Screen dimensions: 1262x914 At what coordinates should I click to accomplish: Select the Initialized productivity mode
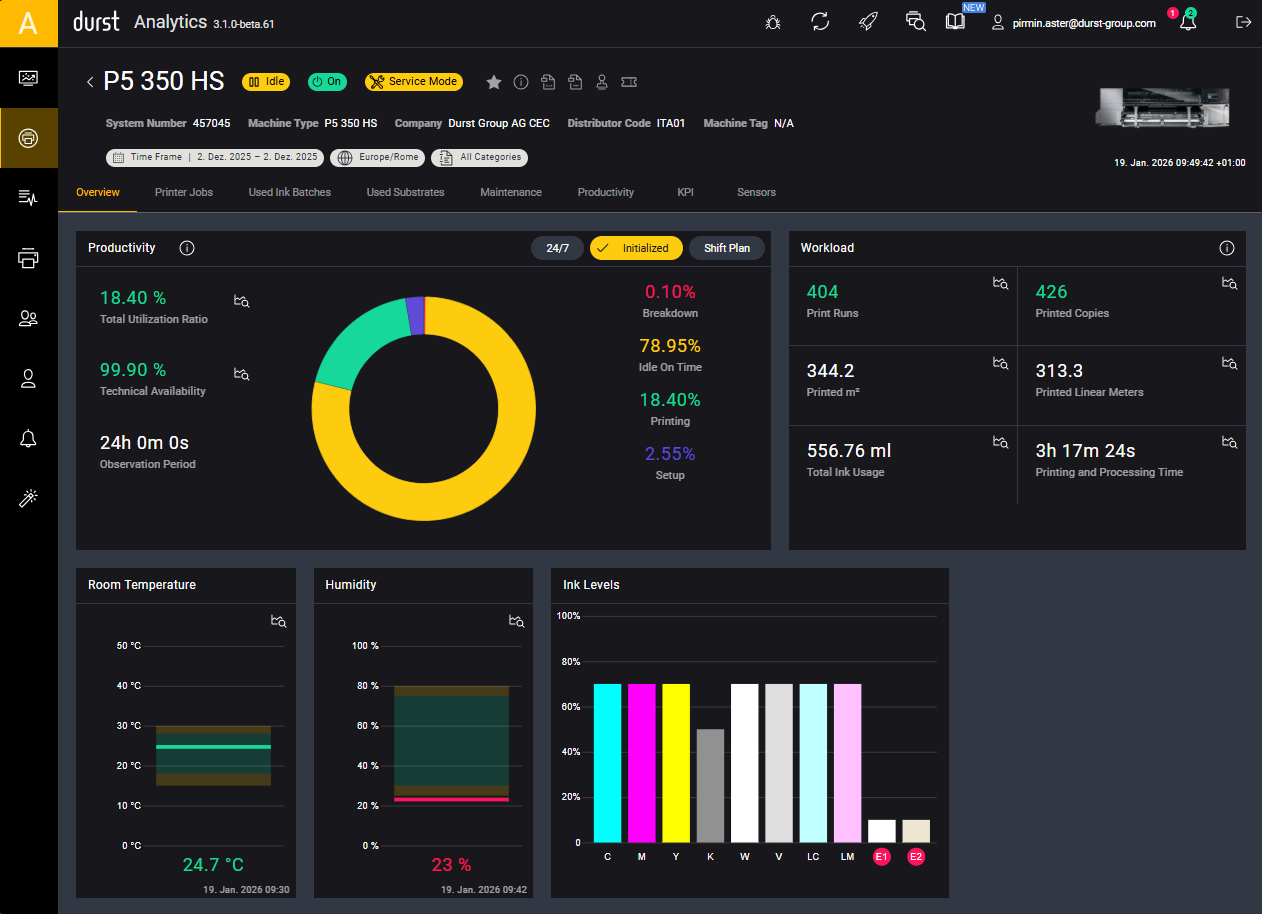(636, 248)
